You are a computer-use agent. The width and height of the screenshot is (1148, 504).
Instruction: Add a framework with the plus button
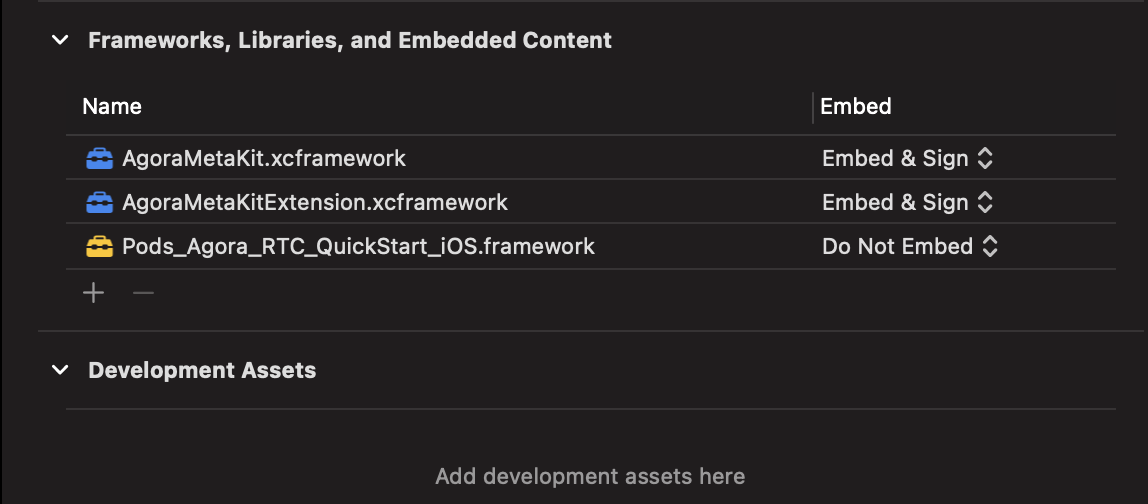[x=94, y=293]
